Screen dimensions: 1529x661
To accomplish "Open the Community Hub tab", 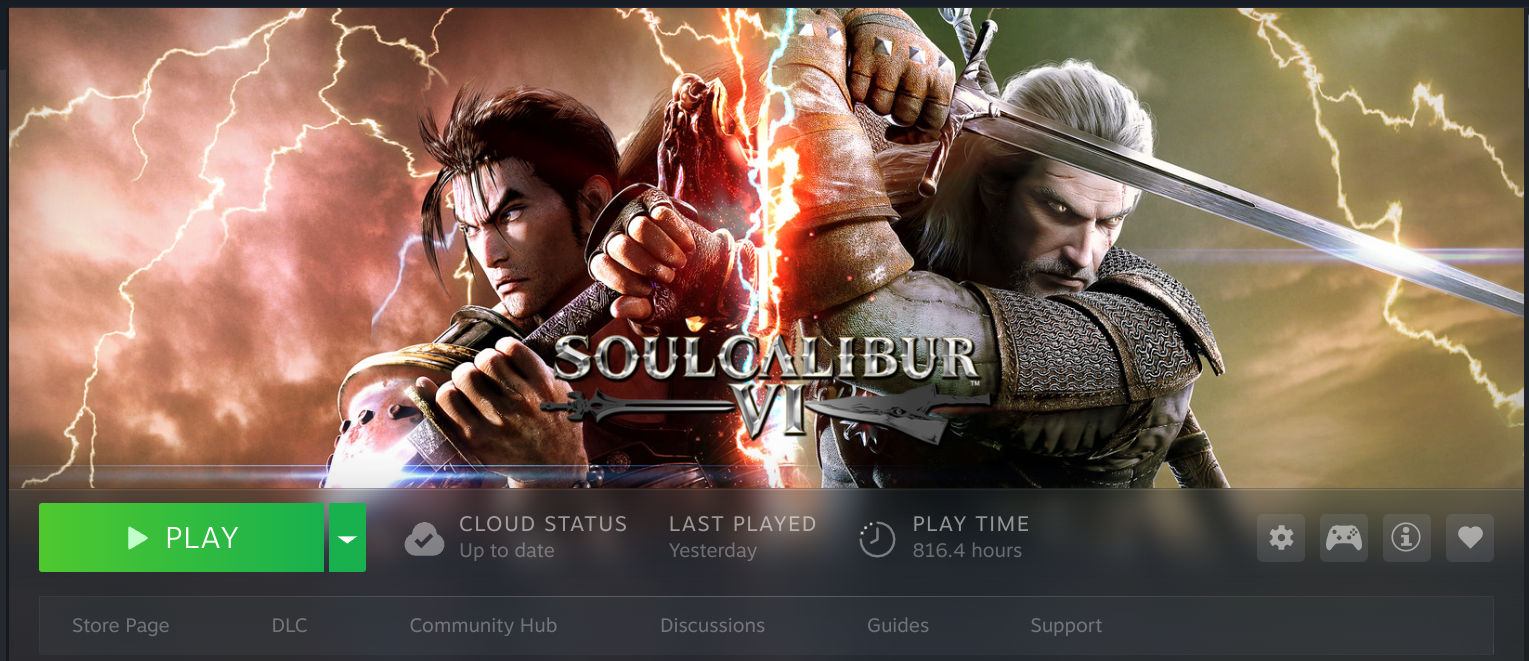I will pos(483,626).
